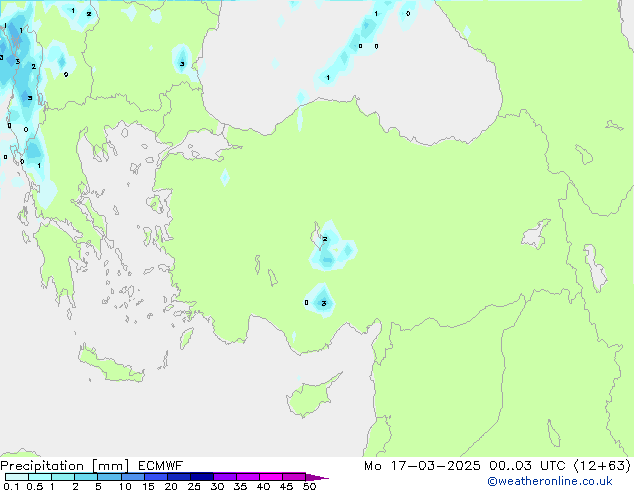Screen dimensions: 634x490
Task: Click the value 3 in the southern Turkey rain patch
Action: [x=323, y=303]
